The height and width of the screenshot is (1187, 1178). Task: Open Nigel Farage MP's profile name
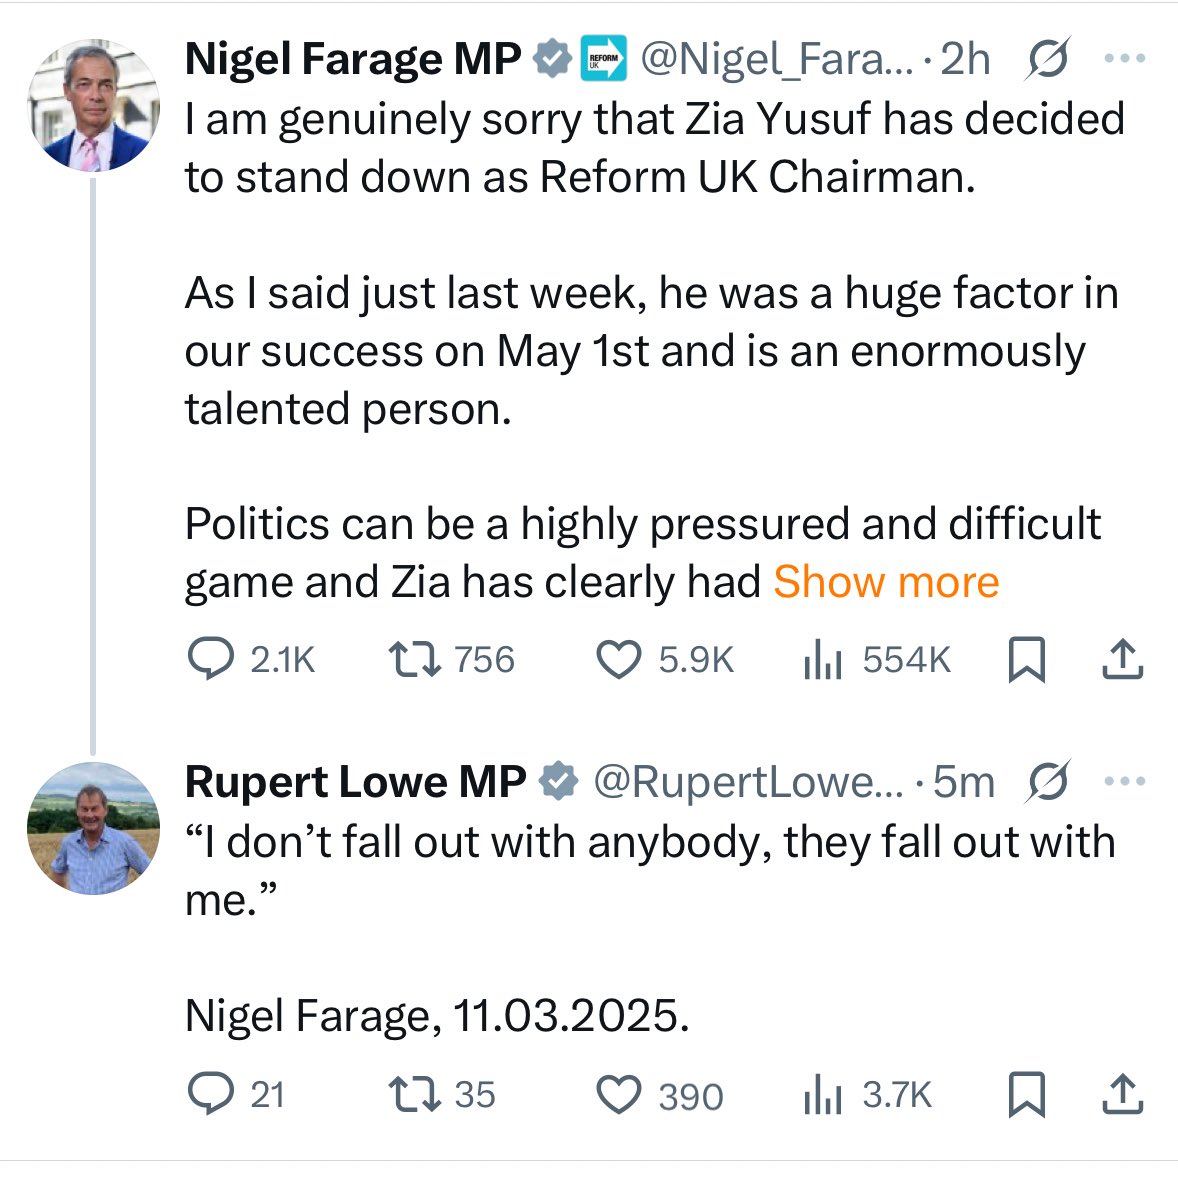[x=353, y=60]
